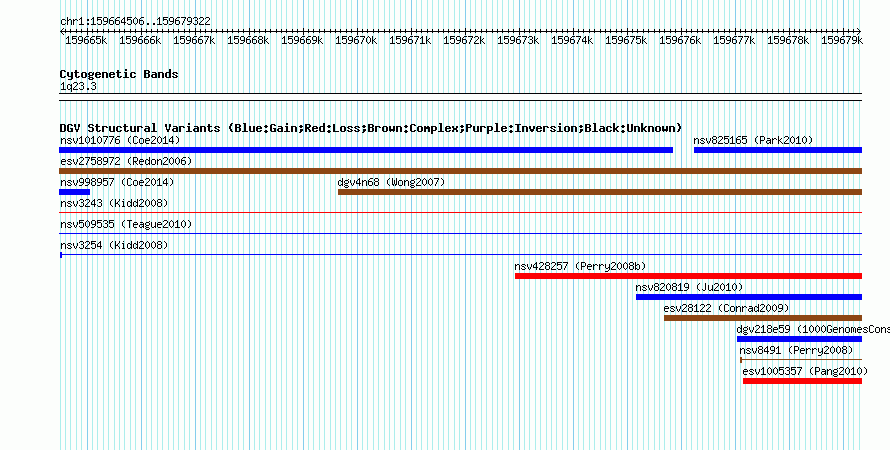Image resolution: width=890 pixels, height=450 pixels.
Task: Click the nsv820819 (Ju2010) label
Action: click(689, 287)
